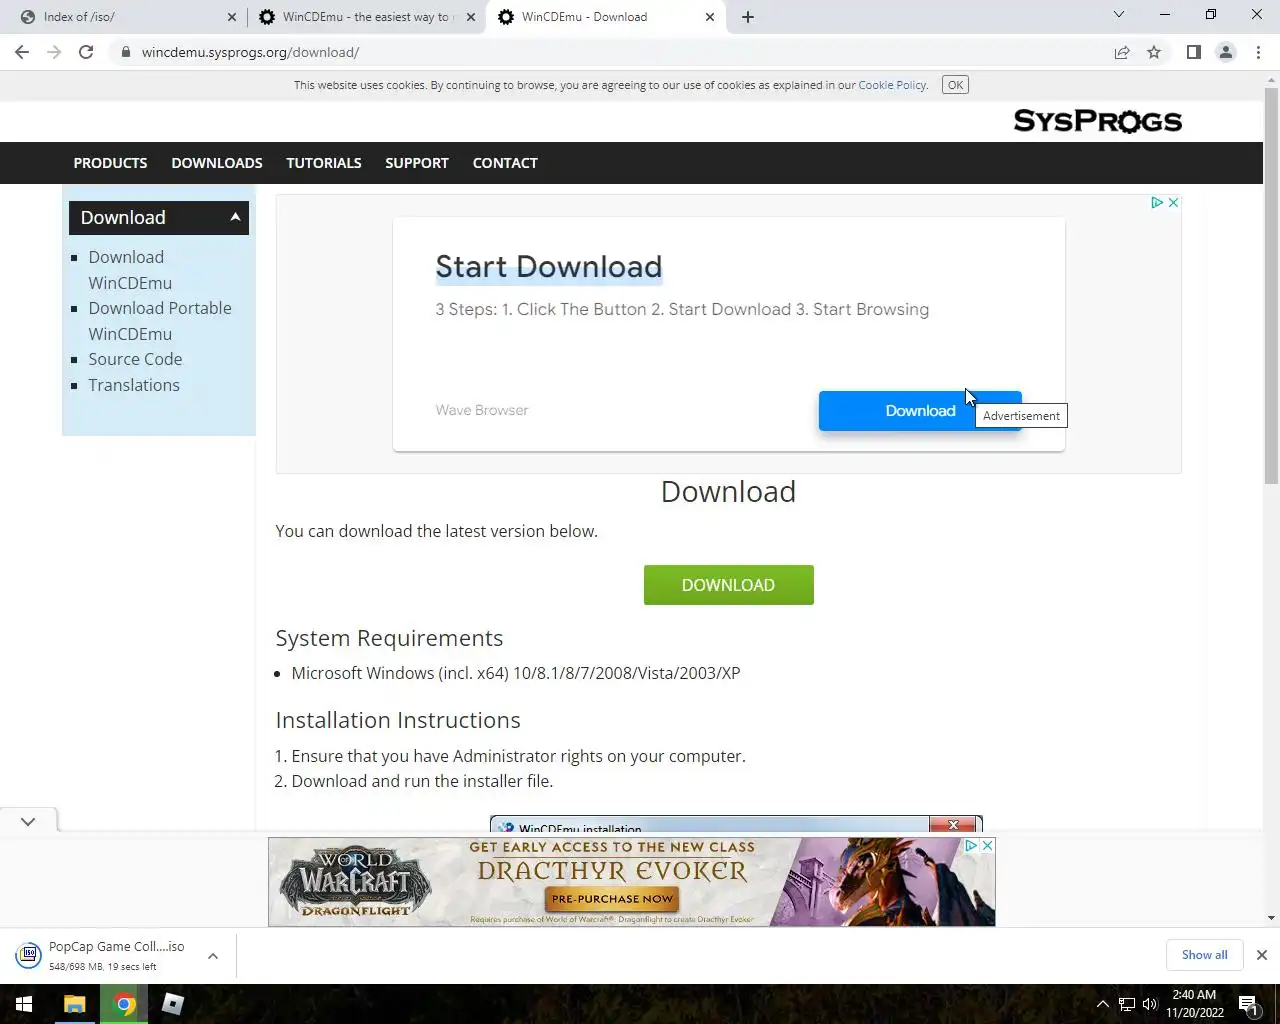The image size is (1280, 1024).
Task: Bookmark this page with the star icon
Action: pyautogui.click(x=1154, y=52)
